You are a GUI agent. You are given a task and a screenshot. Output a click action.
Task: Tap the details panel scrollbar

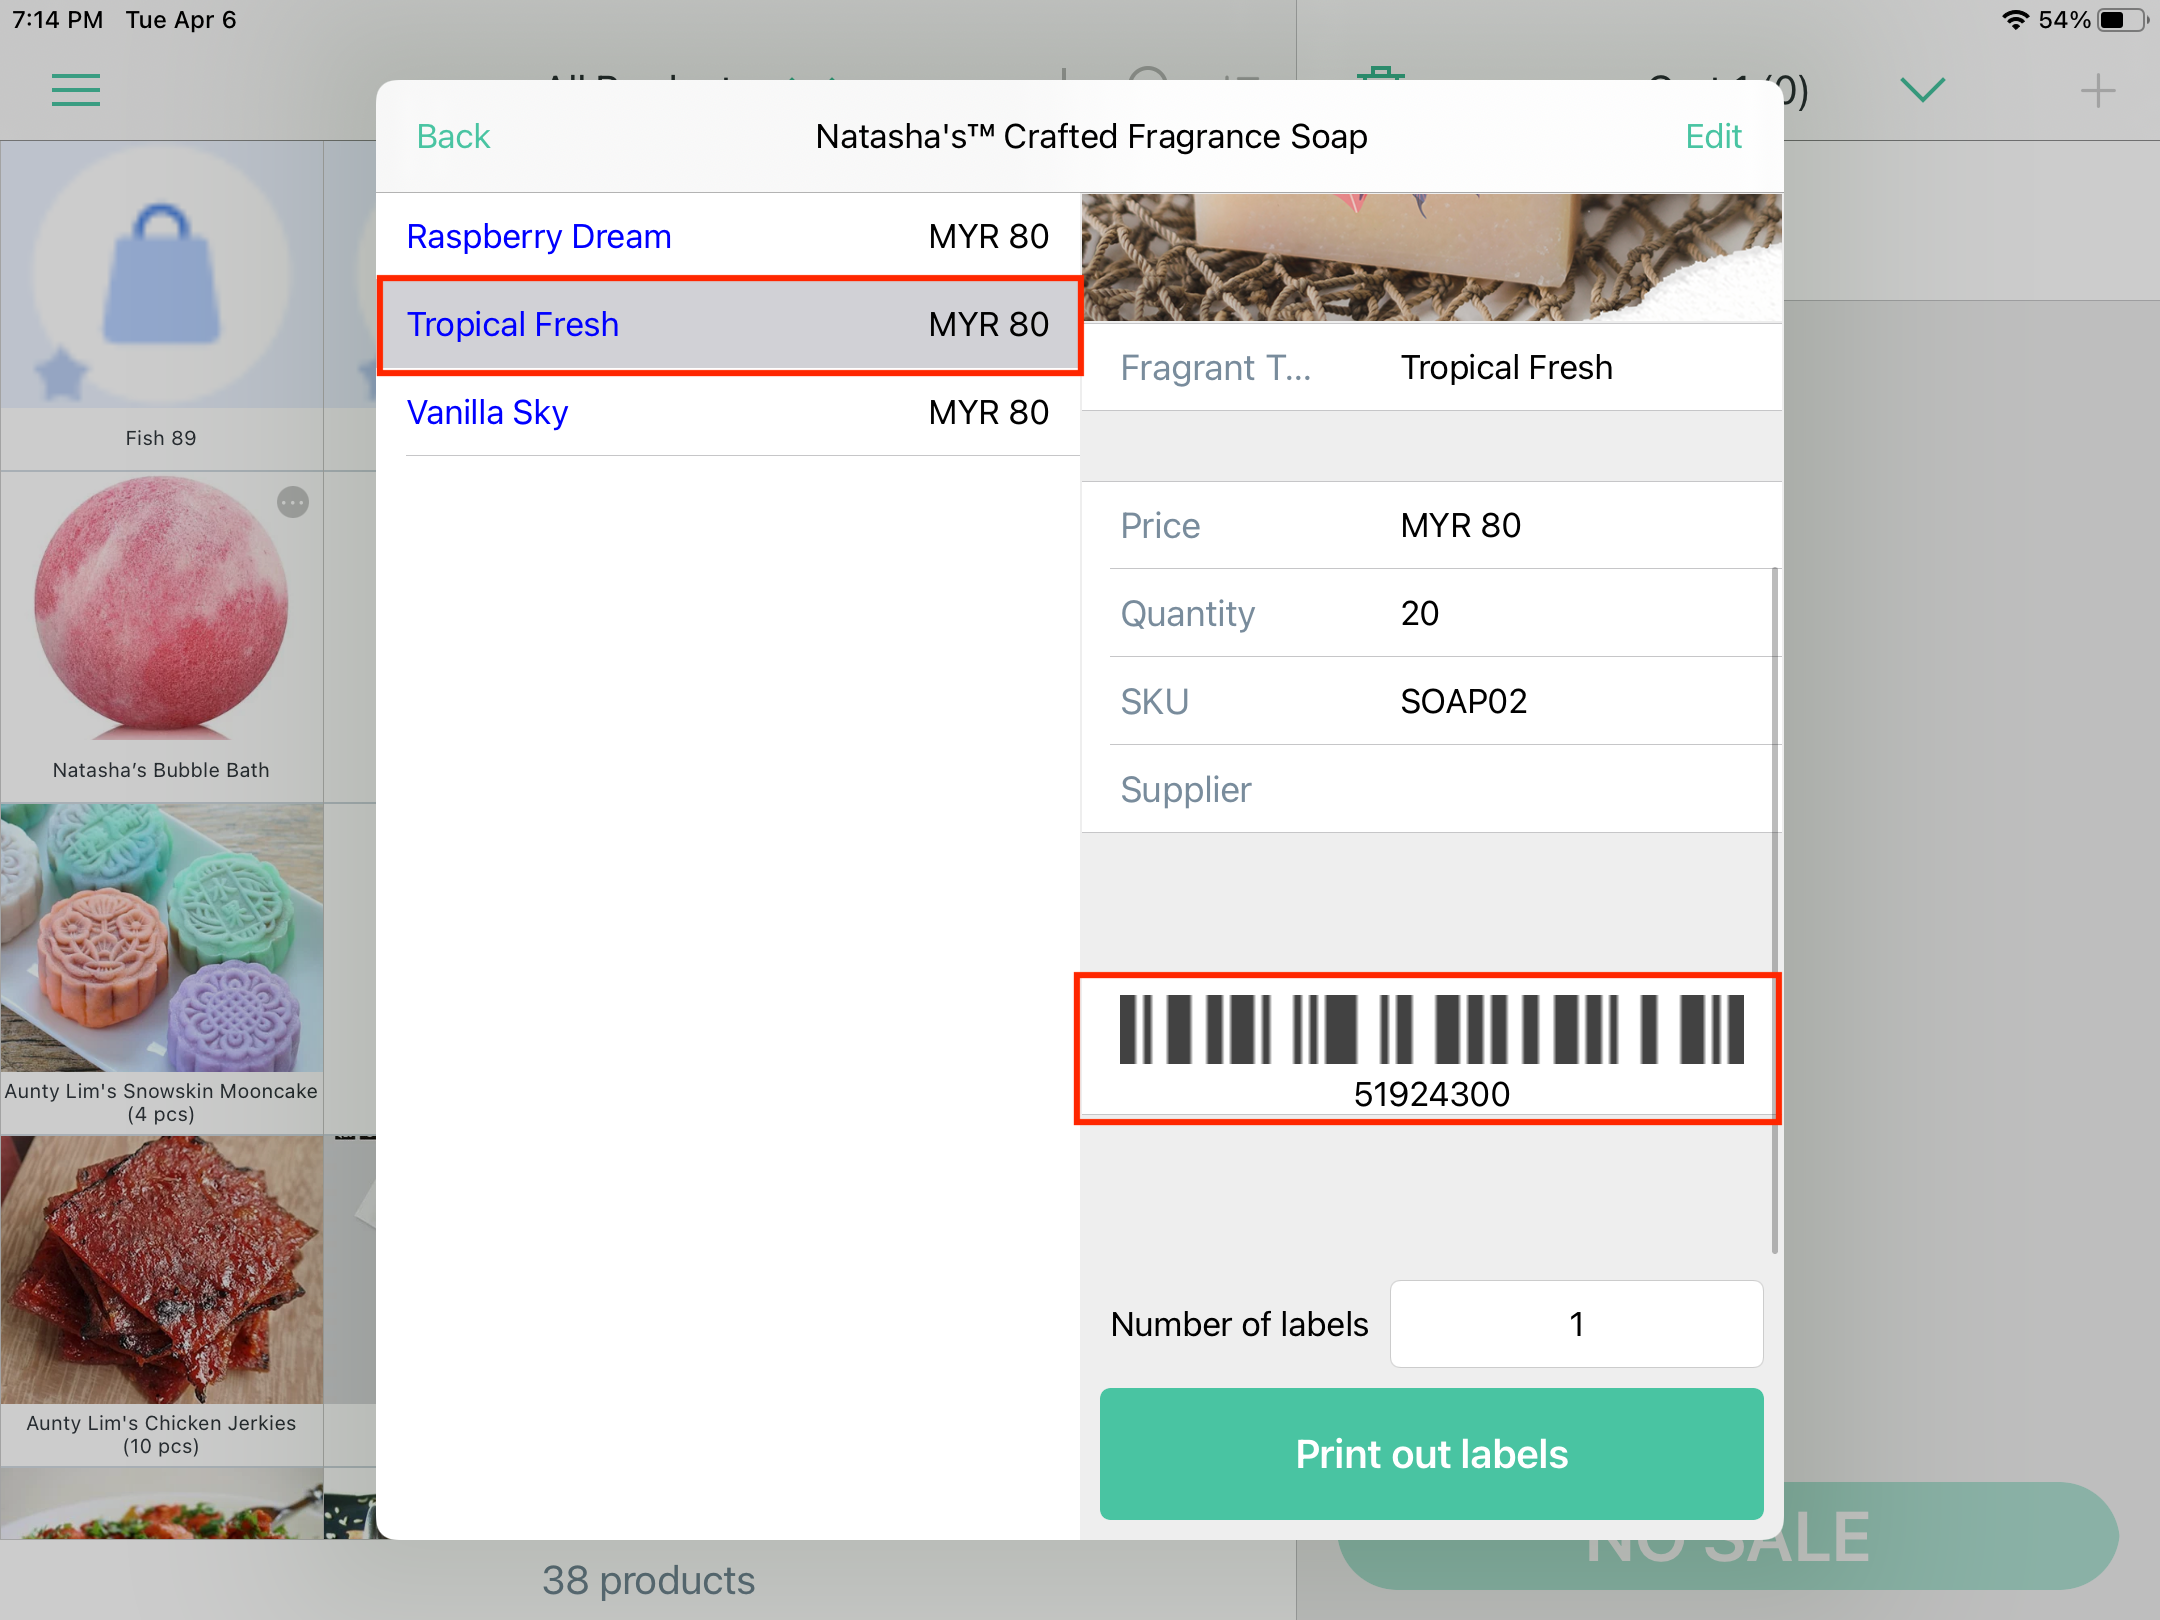(1774, 910)
